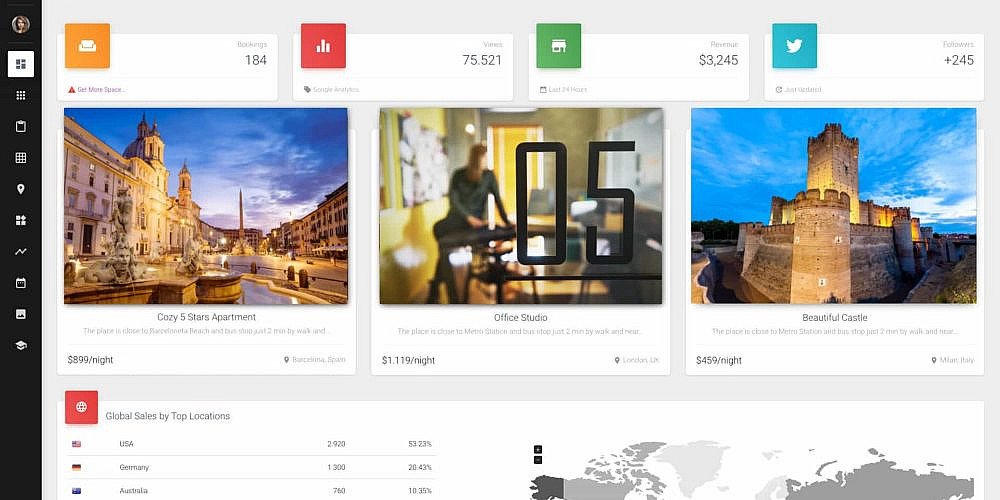Image resolution: width=1000 pixels, height=500 pixels.
Task: Zoom out on the world map
Action: [x=538, y=460]
